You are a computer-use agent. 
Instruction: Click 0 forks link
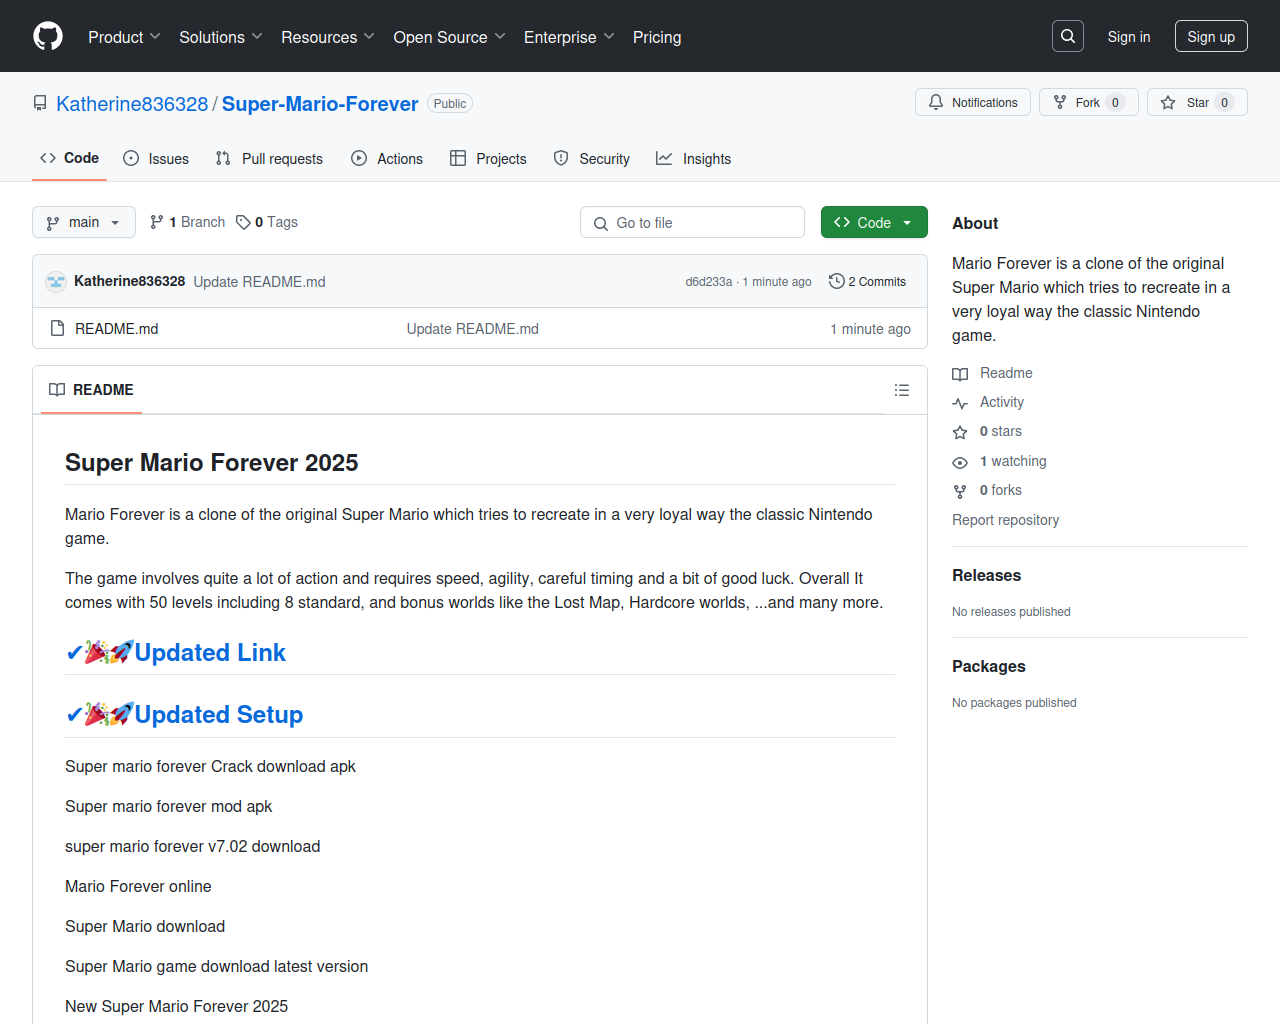click(1001, 490)
